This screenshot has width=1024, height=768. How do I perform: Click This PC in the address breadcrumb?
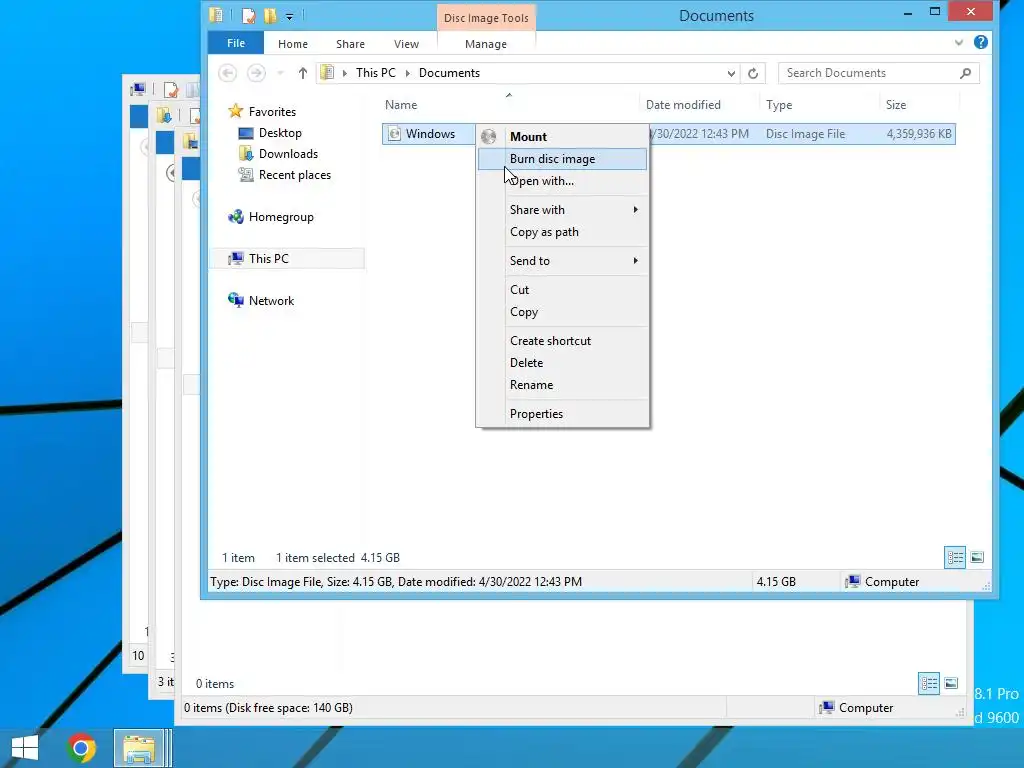click(x=376, y=73)
